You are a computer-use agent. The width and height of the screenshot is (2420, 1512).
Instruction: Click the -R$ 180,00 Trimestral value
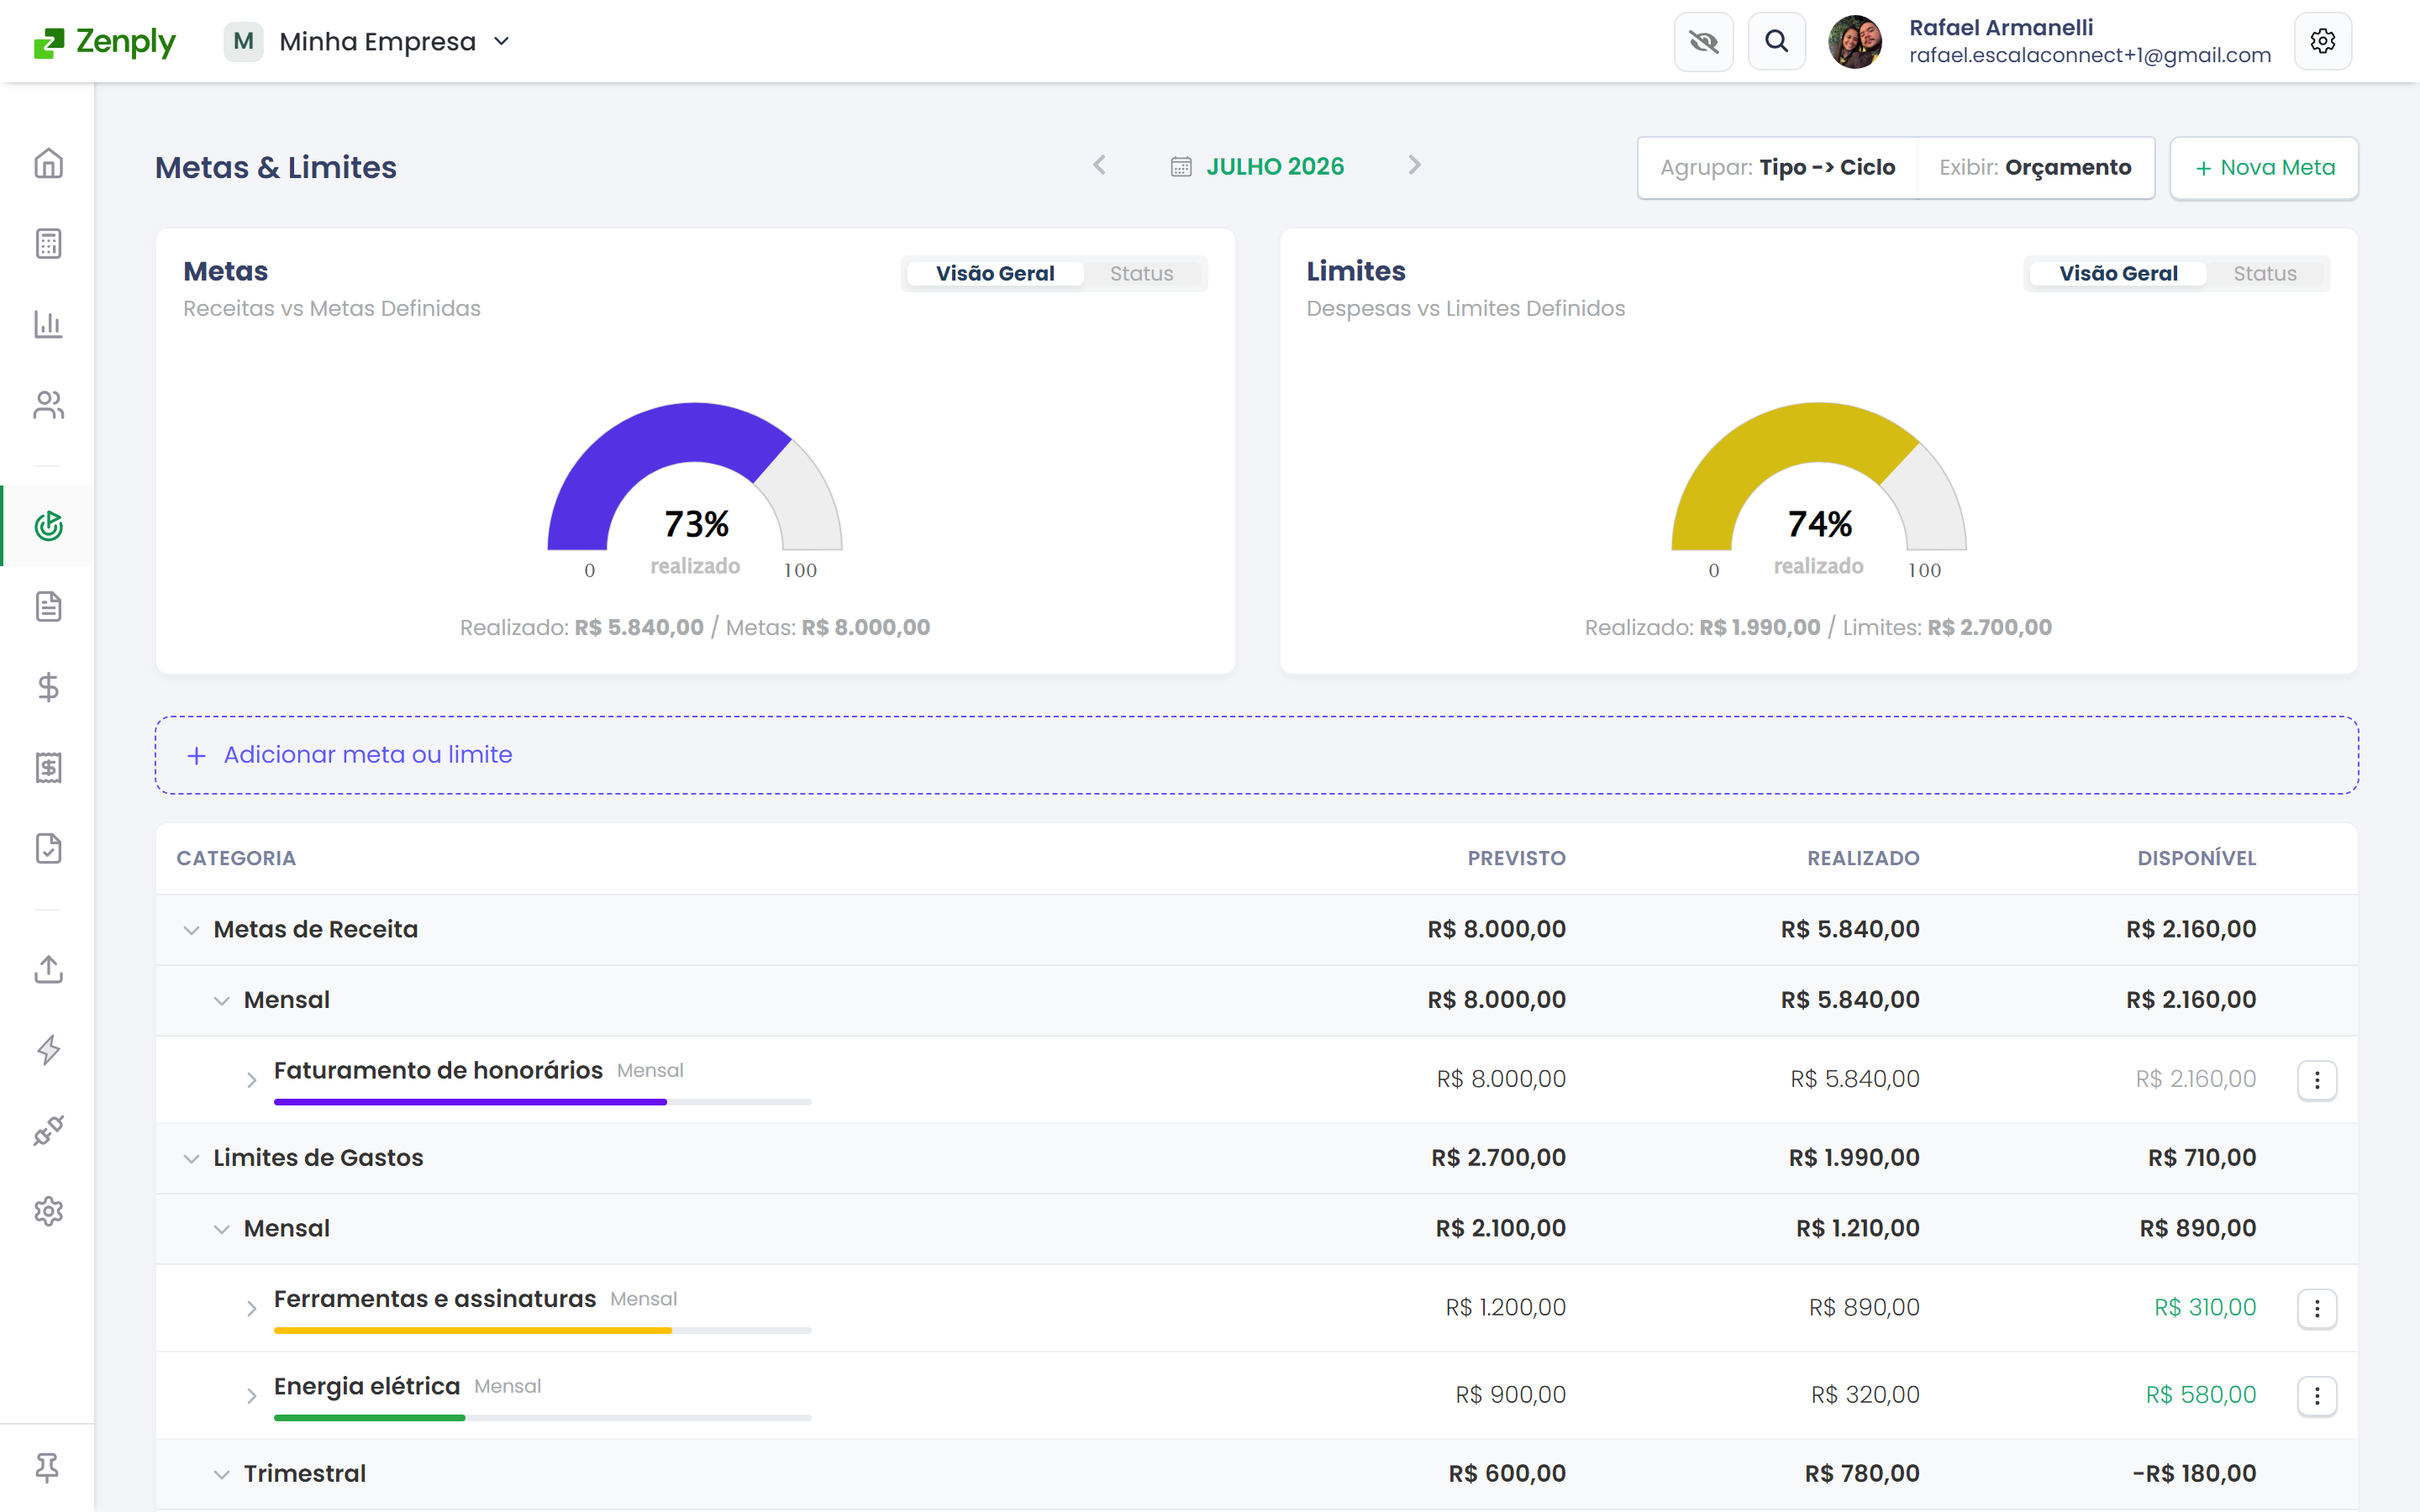2194,1474
